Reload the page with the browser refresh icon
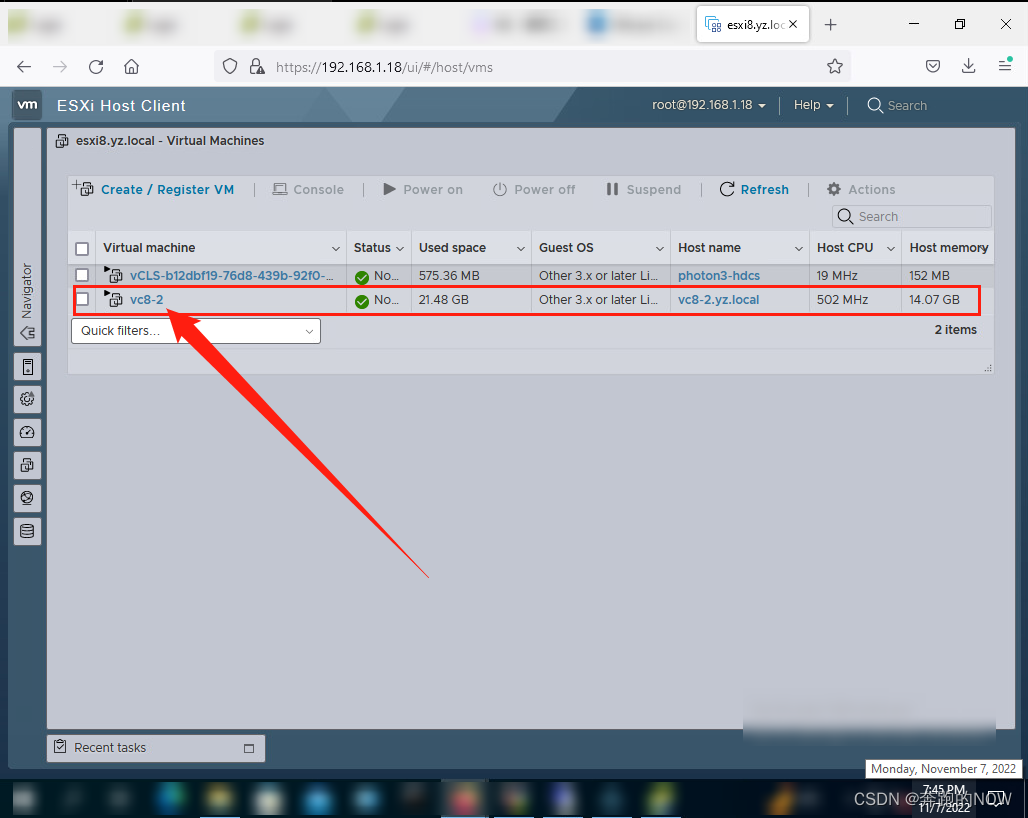The width and height of the screenshot is (1028, 818). 96,67
